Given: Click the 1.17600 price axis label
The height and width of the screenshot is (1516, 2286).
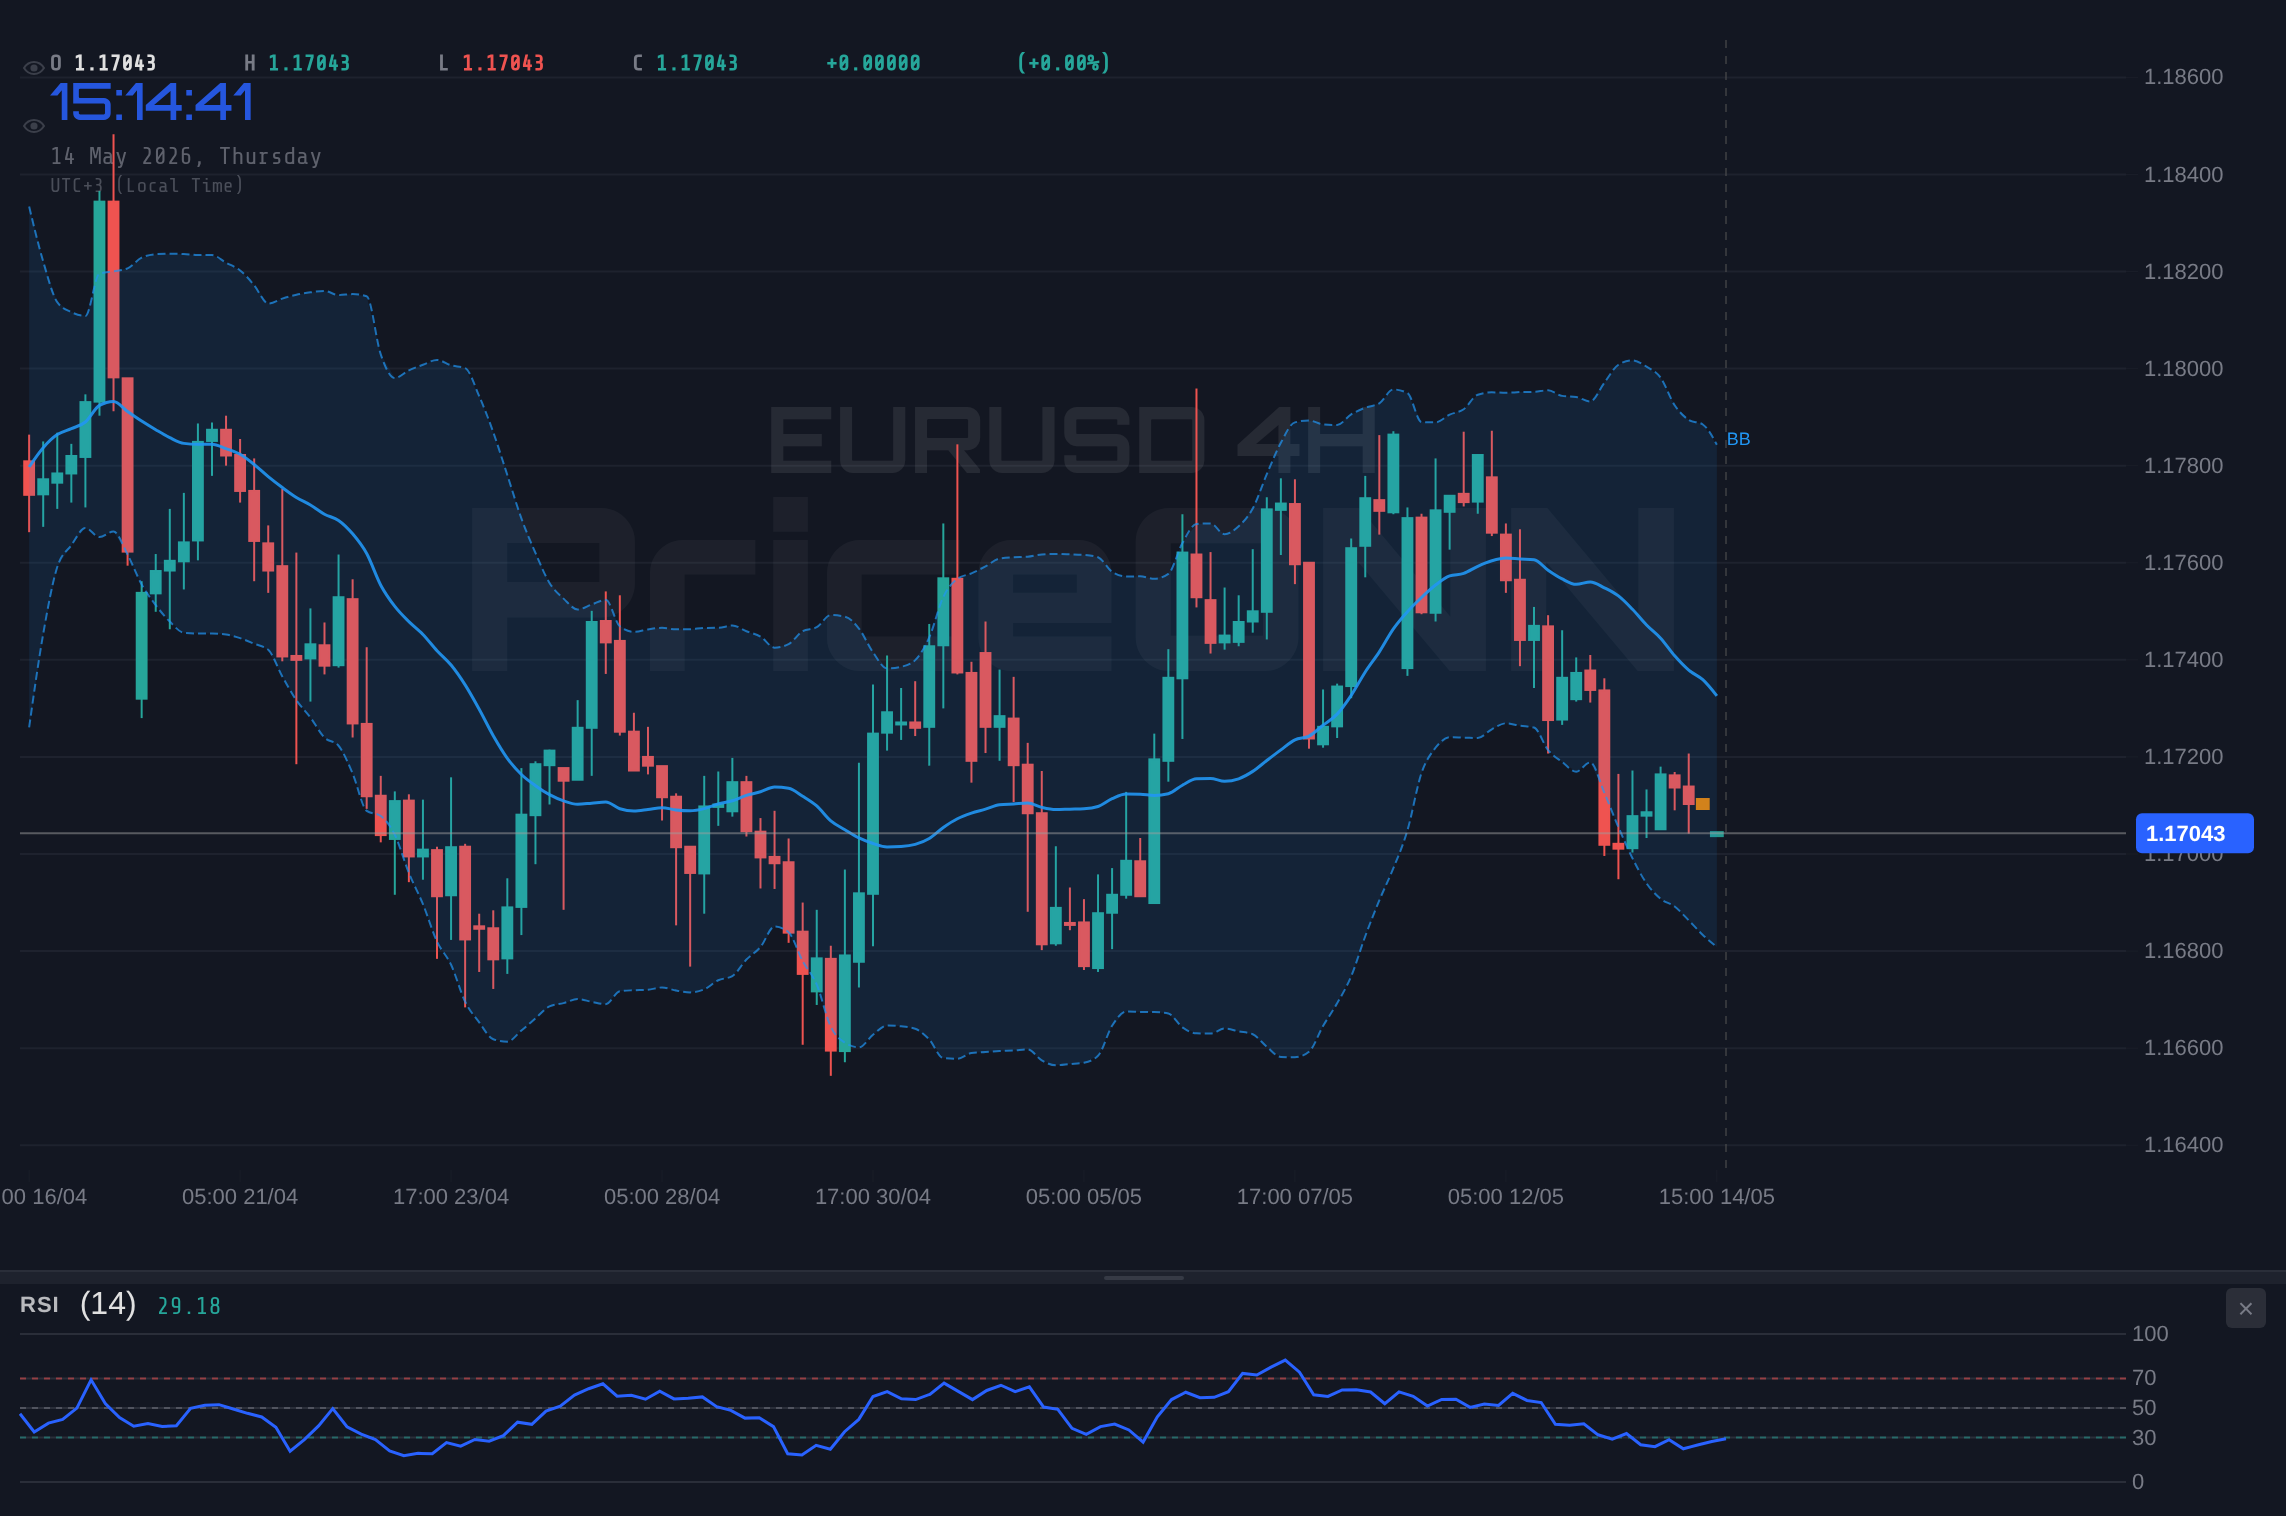Looking at the screenshot, I should coord(2183,563).
